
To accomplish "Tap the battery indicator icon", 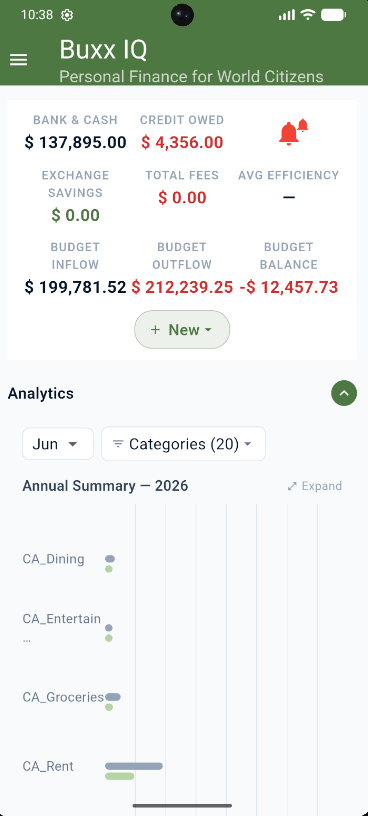I will 334,15.
